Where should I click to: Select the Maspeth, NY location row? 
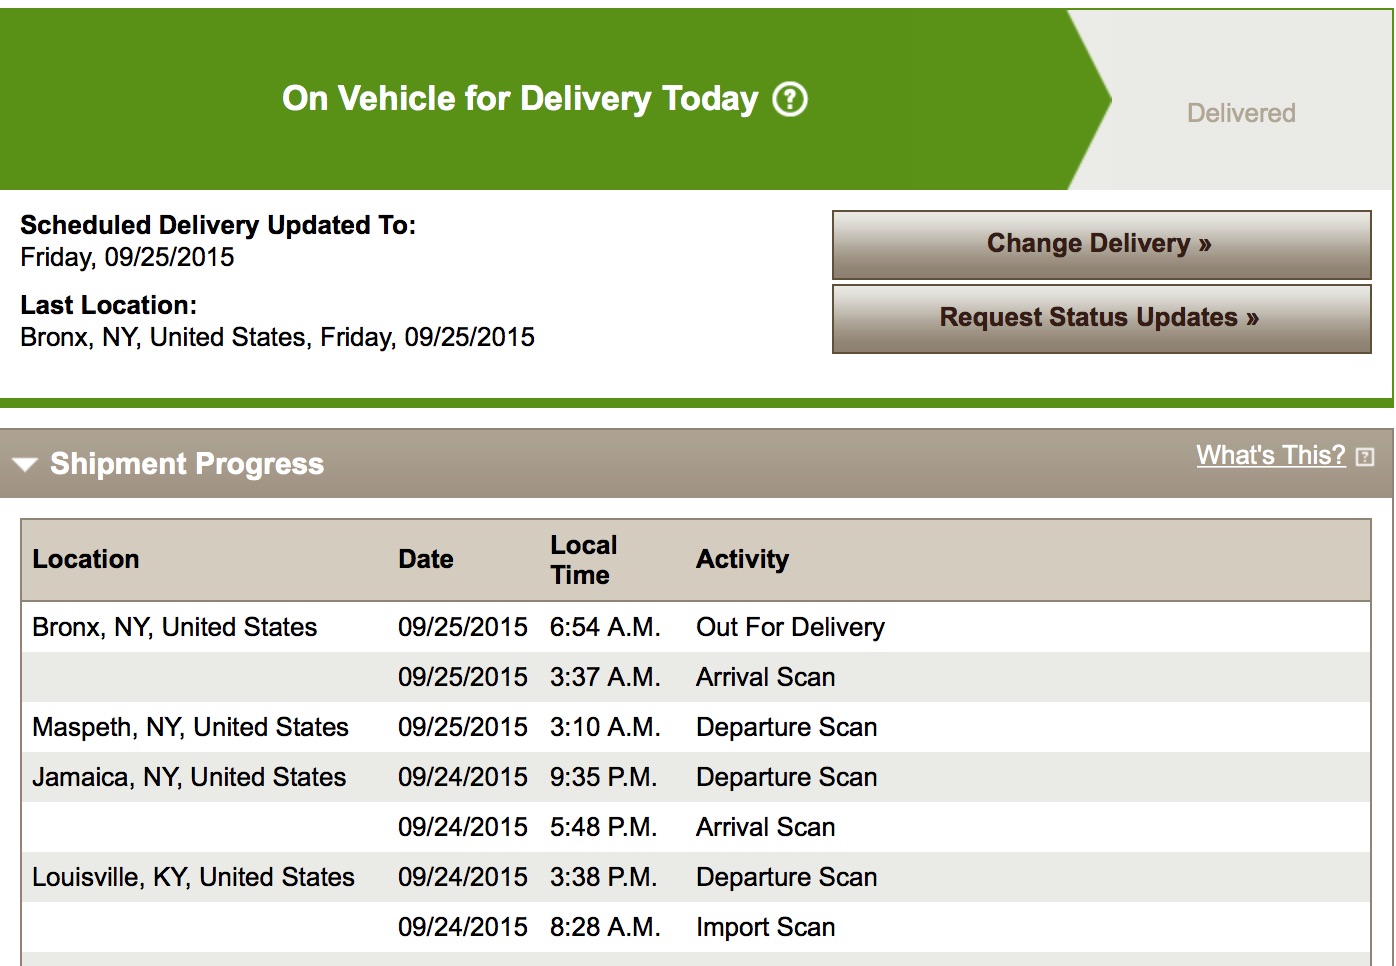[695, 727]
